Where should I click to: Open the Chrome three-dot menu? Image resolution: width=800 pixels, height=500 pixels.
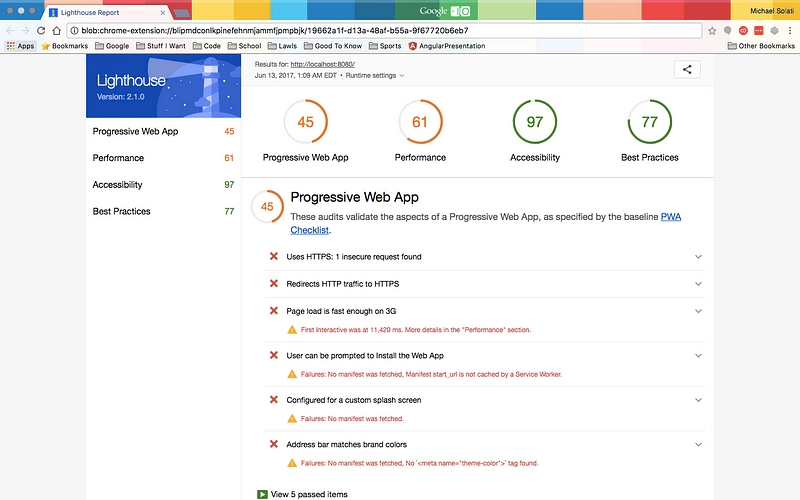point(790,31)
